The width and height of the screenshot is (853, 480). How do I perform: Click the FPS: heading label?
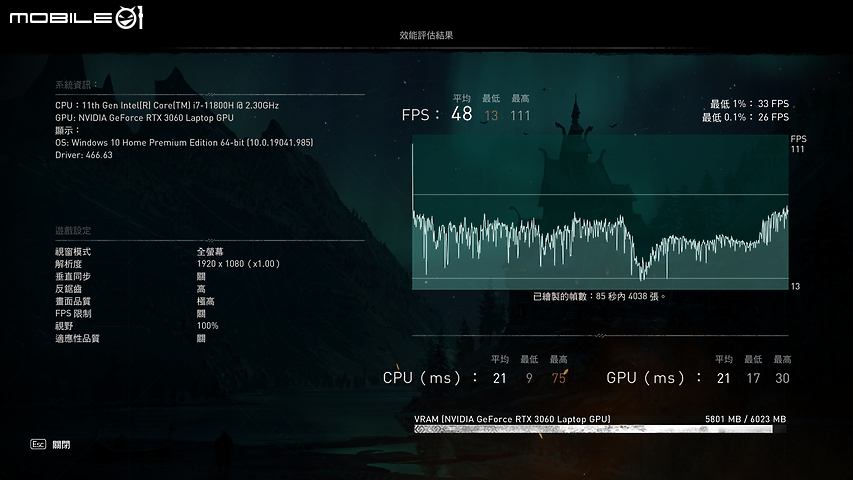tap(420, 115)
